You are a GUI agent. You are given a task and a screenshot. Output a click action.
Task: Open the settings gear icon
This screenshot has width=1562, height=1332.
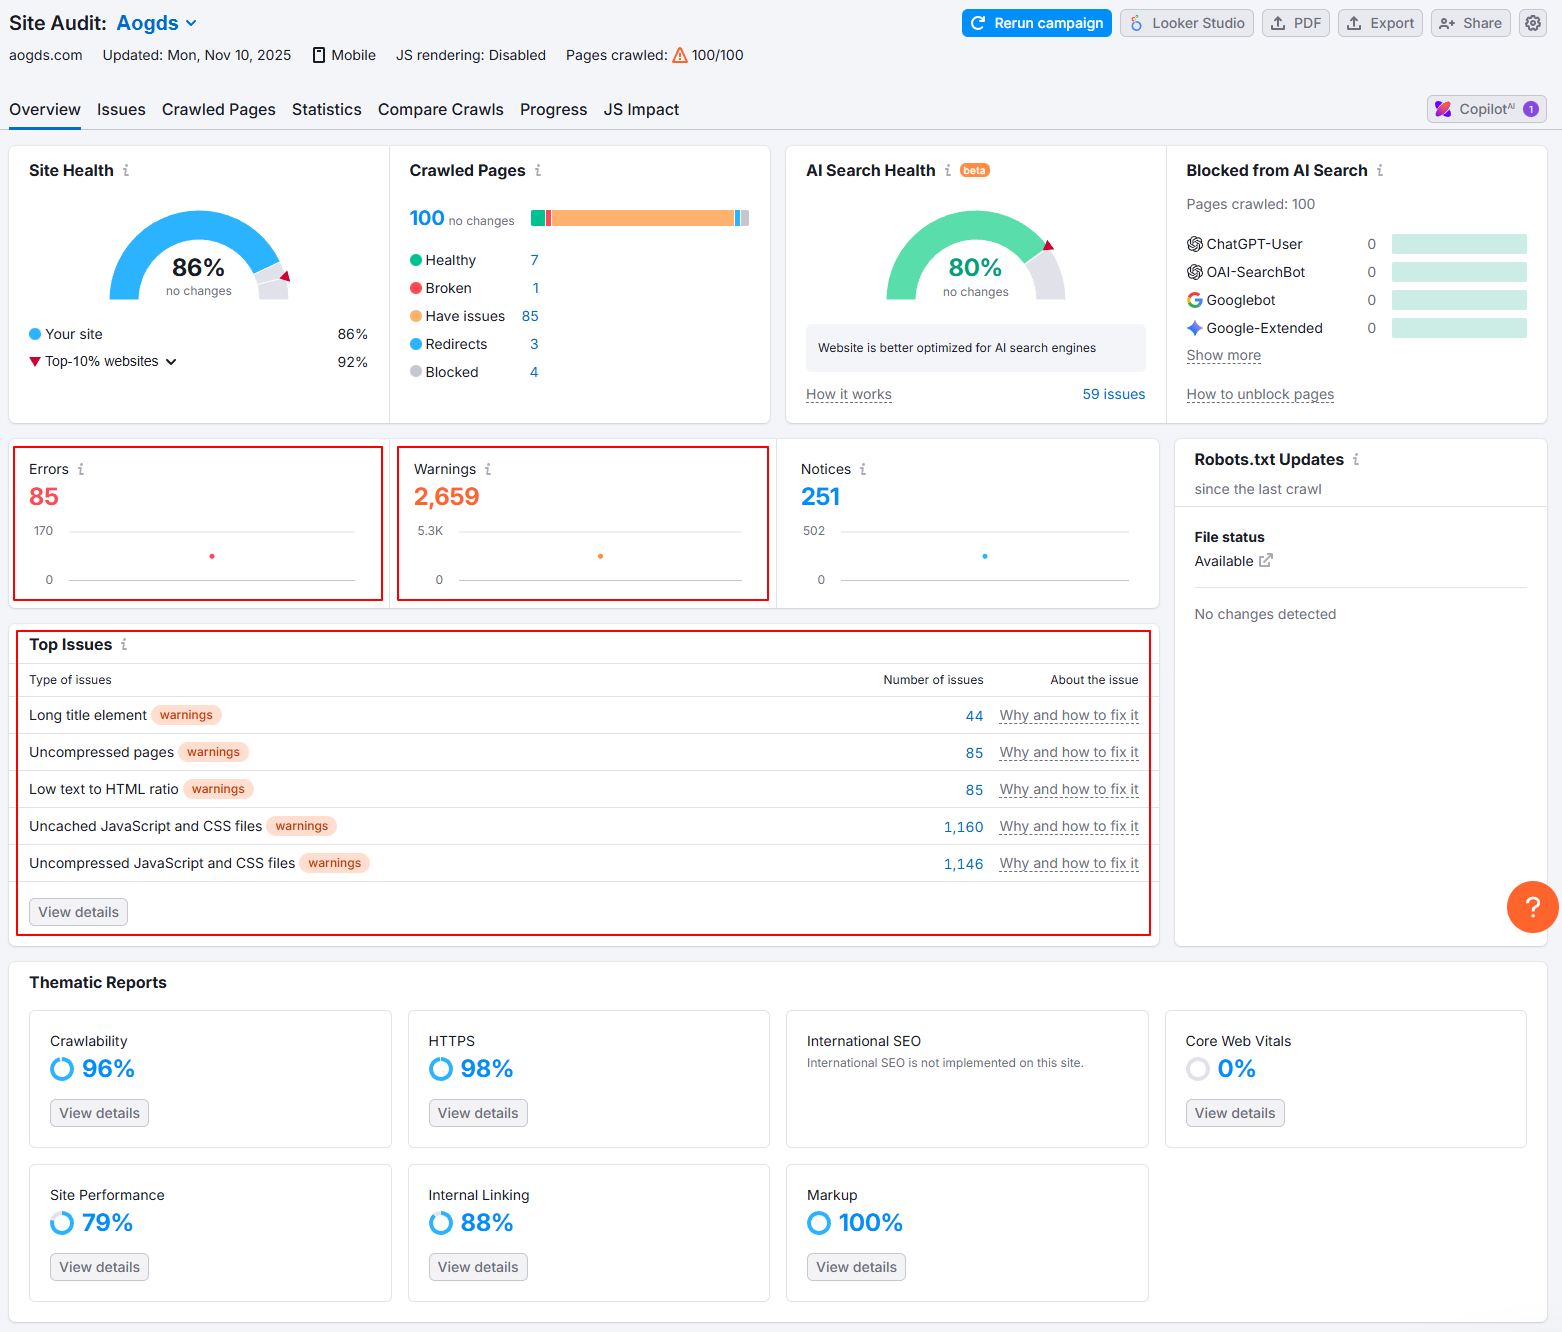(1533, 23)
